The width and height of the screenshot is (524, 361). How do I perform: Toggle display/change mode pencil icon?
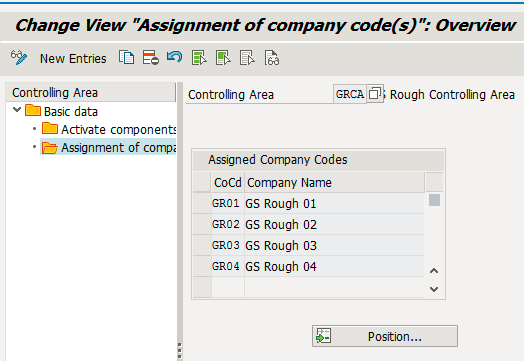tap(19, 58)
